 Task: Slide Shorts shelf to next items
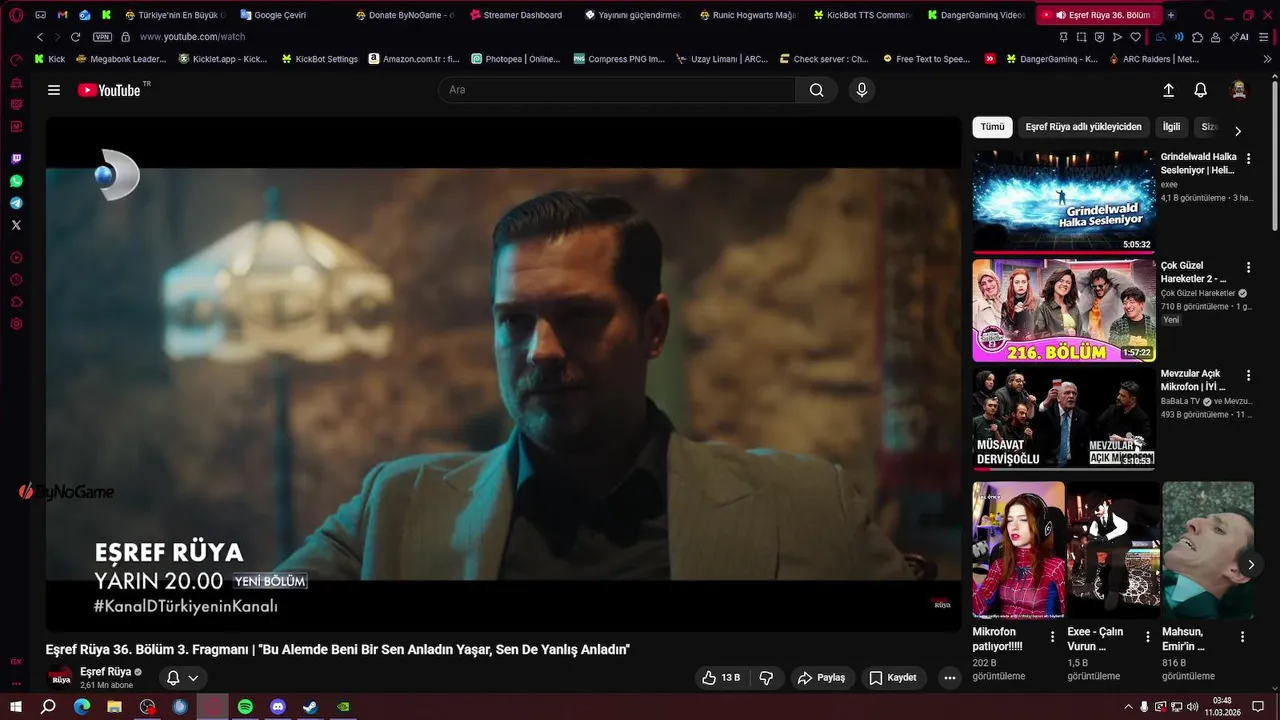click(x=1250, y=565)
